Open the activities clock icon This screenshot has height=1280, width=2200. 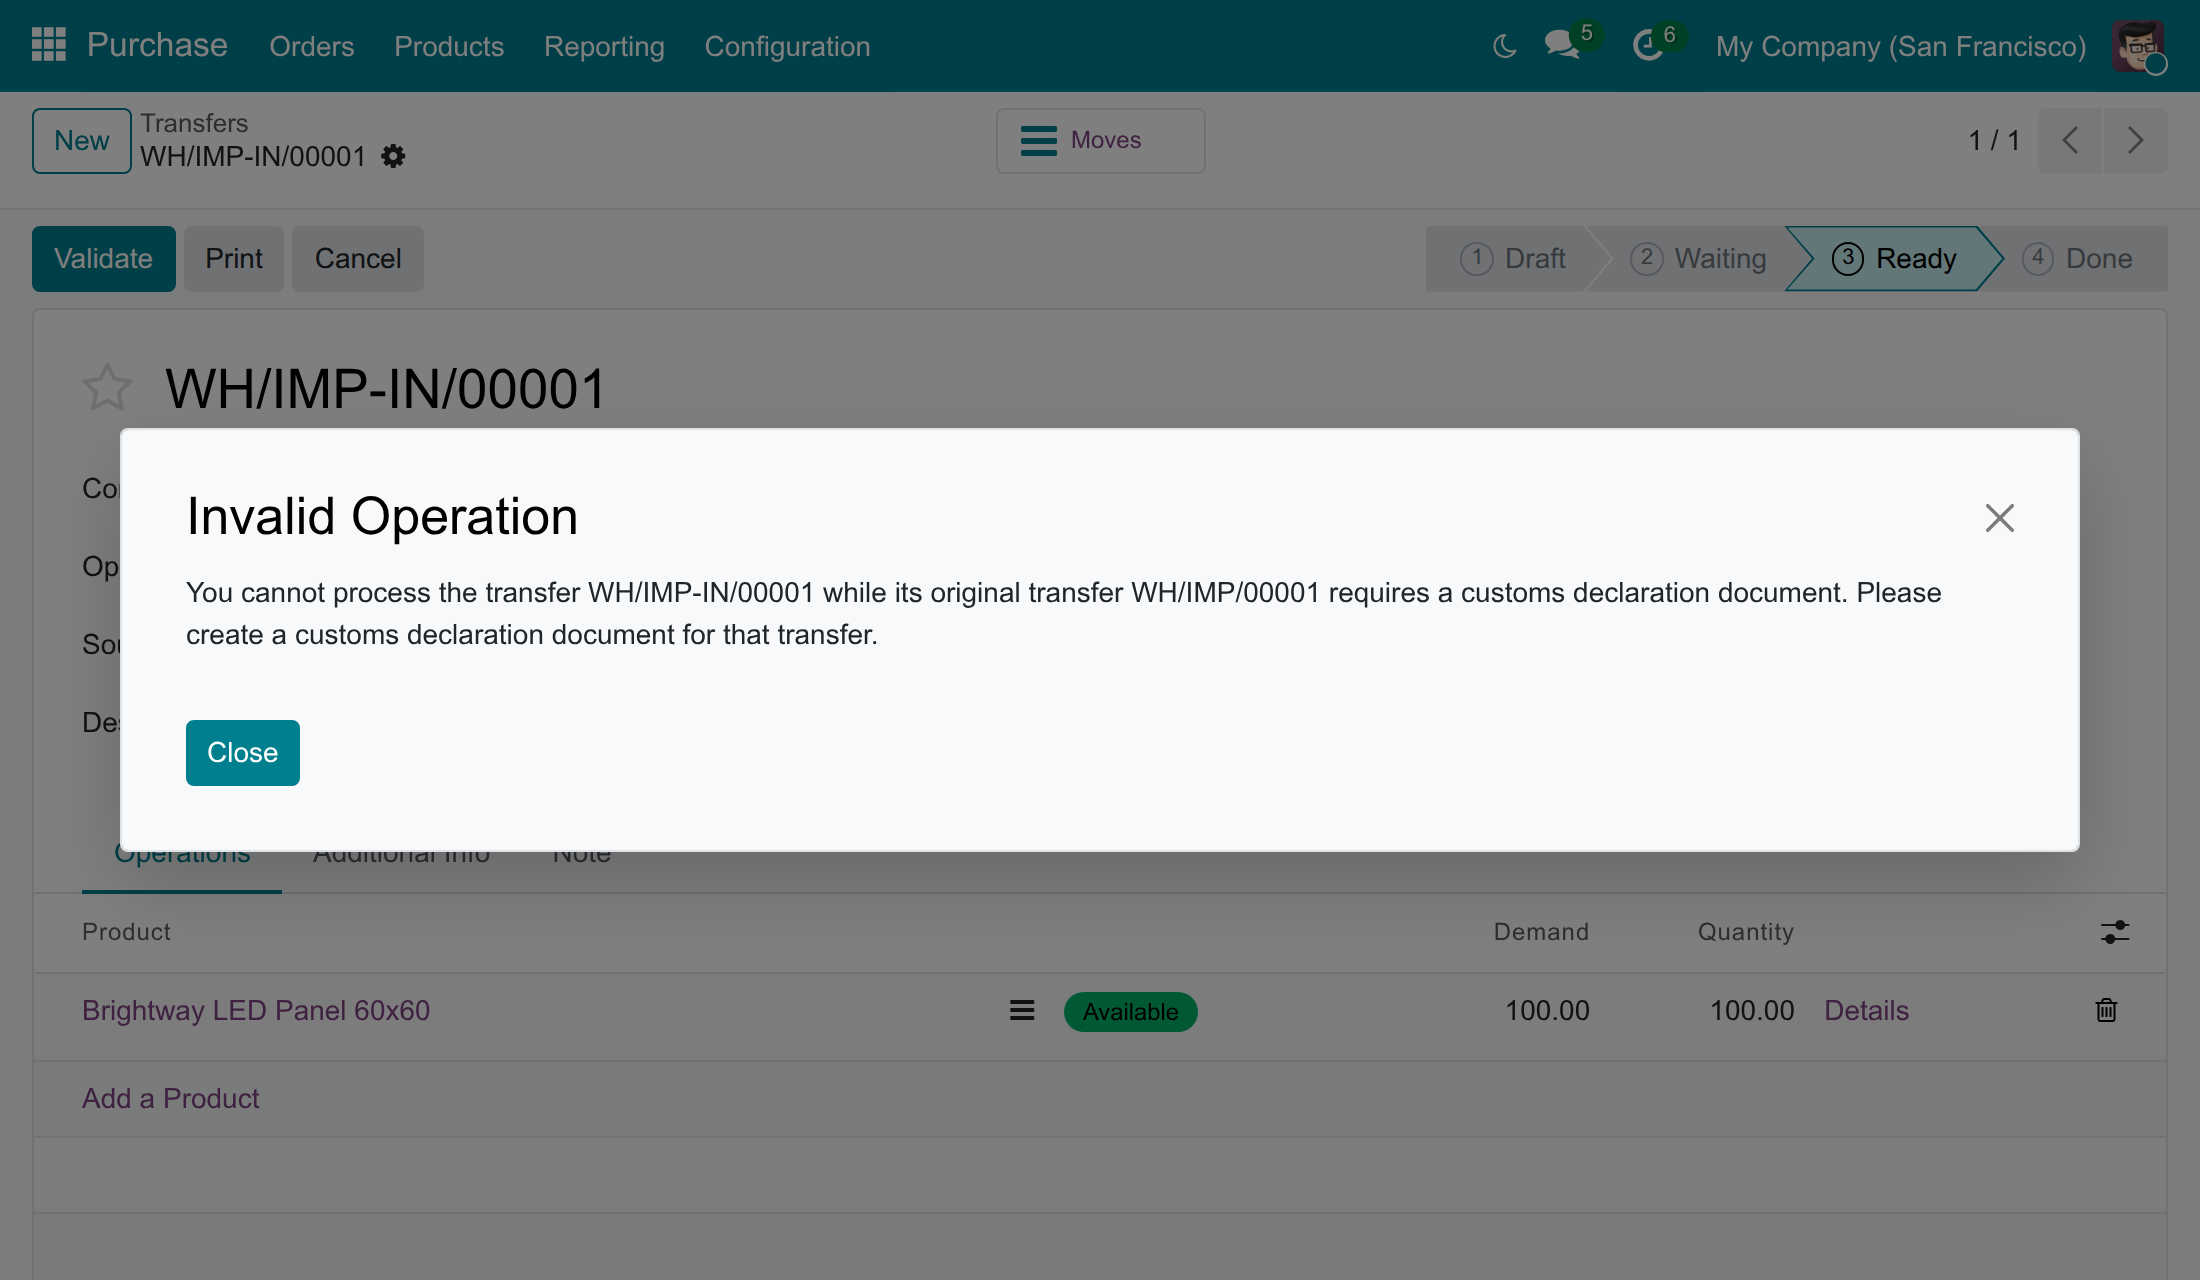point(1648,46)
